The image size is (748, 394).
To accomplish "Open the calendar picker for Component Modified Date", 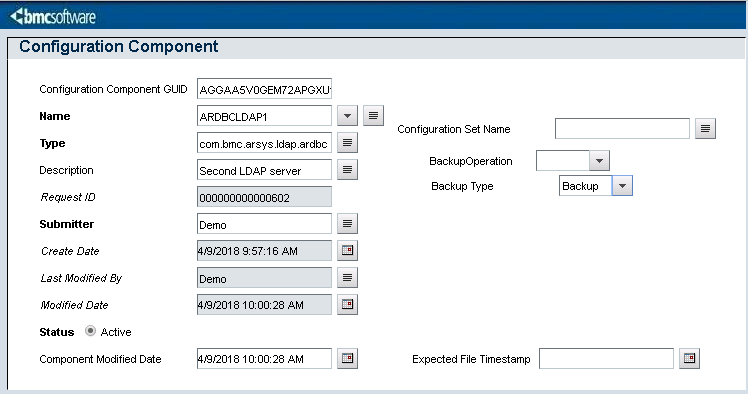I will point(347,359).
